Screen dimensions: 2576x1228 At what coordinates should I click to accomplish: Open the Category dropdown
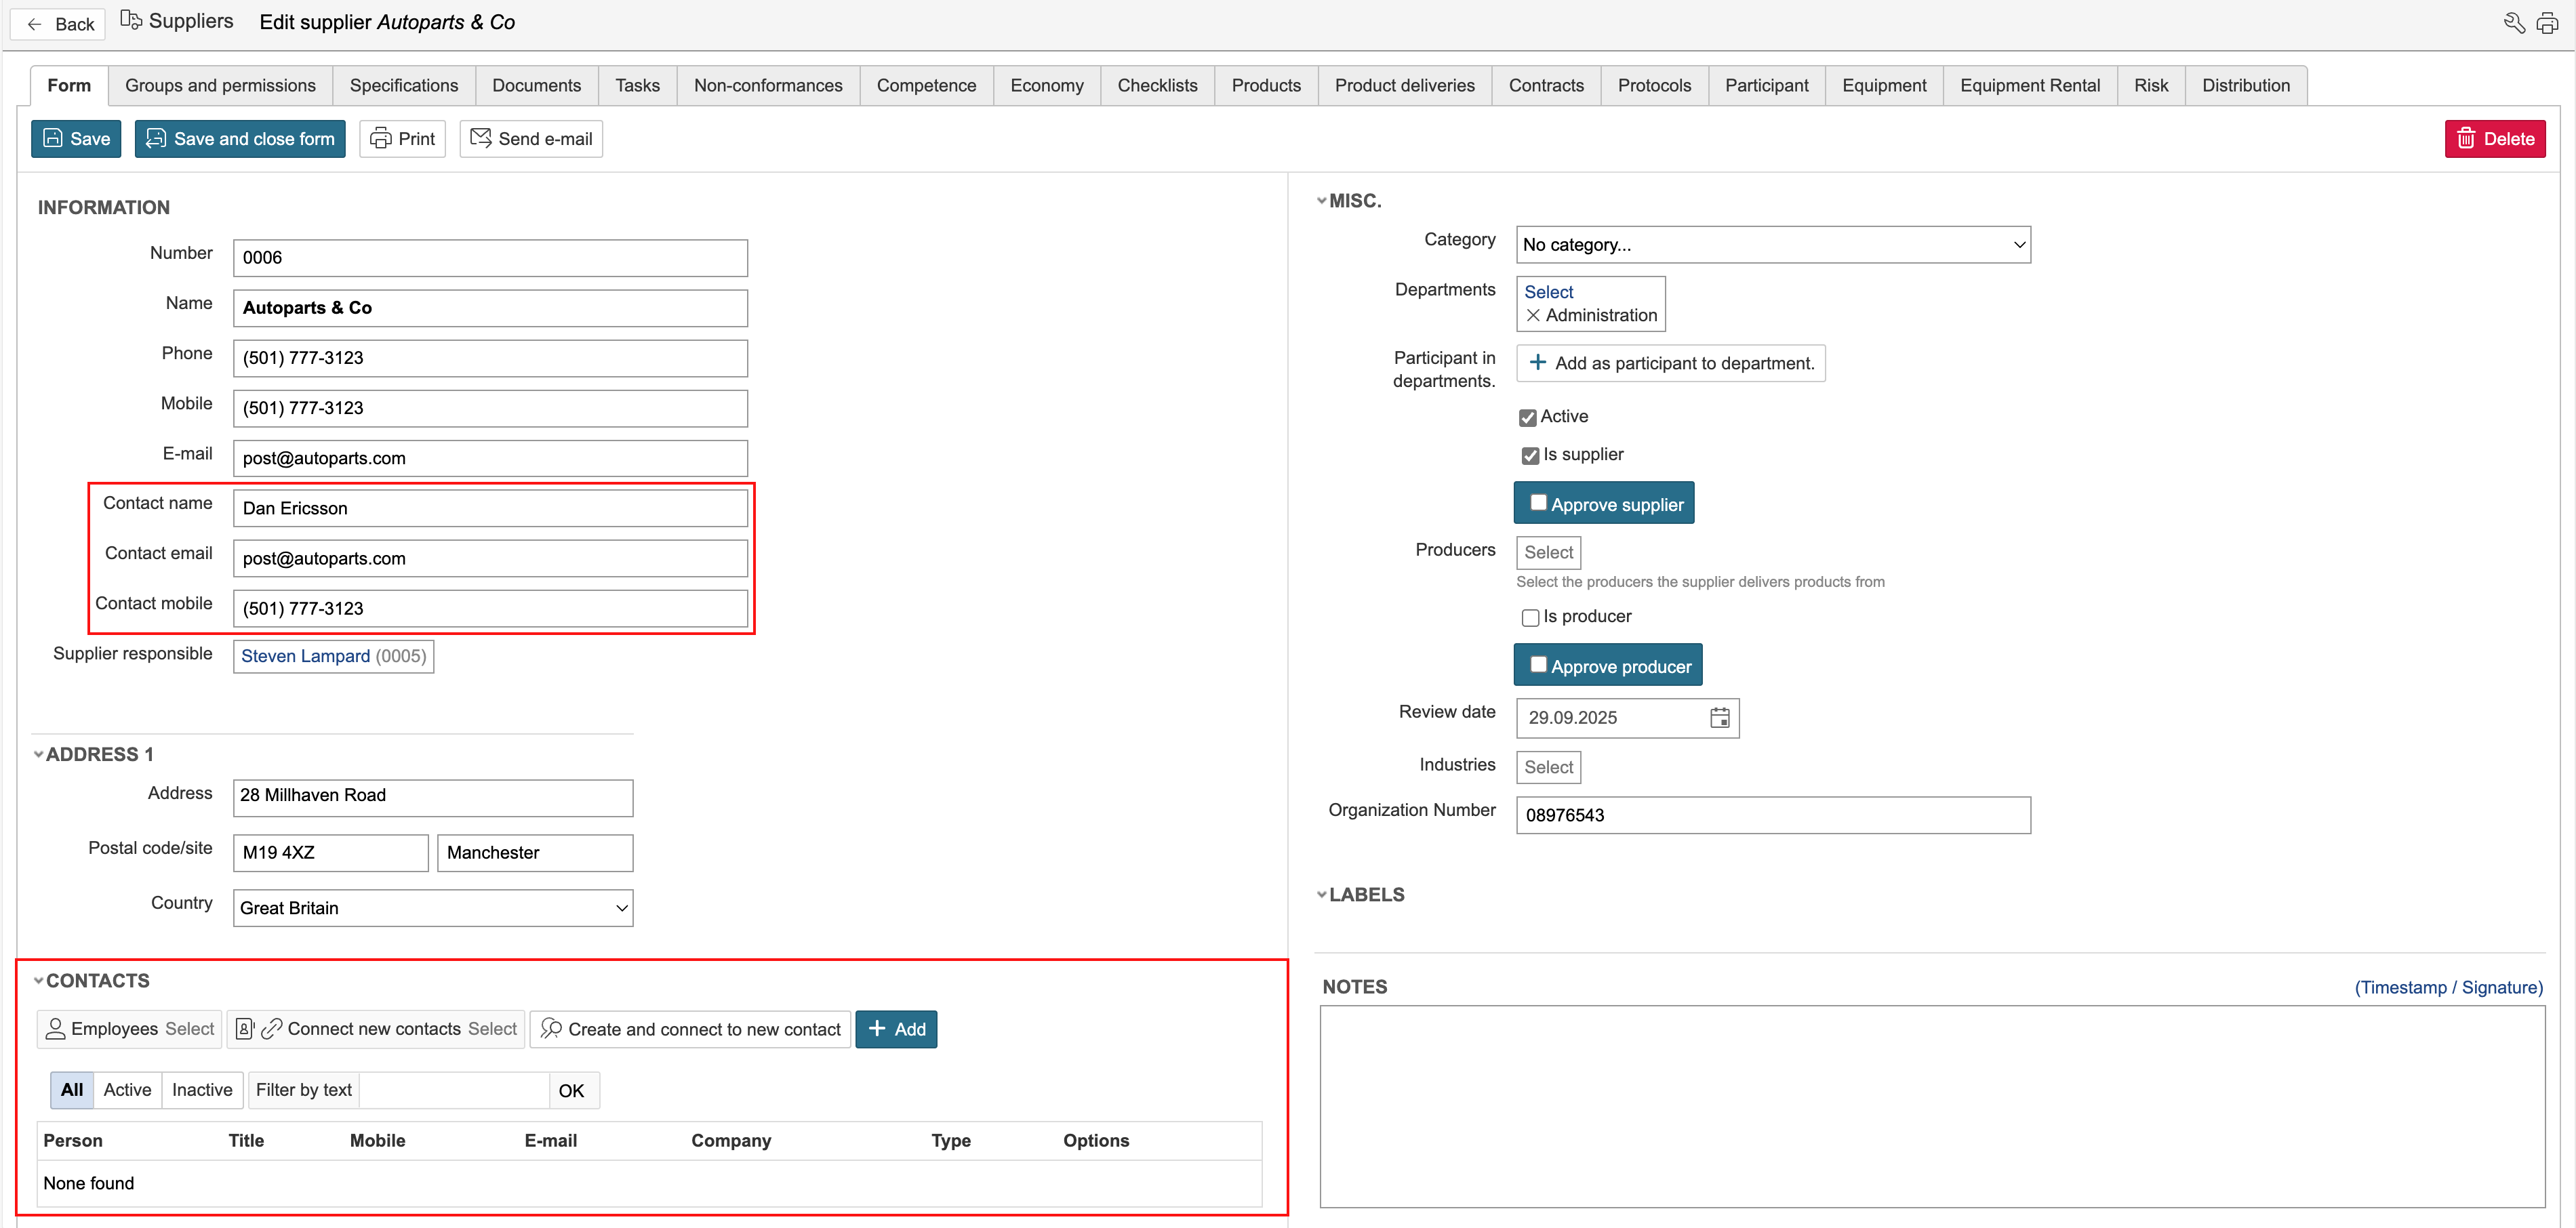coord(1773,245)
